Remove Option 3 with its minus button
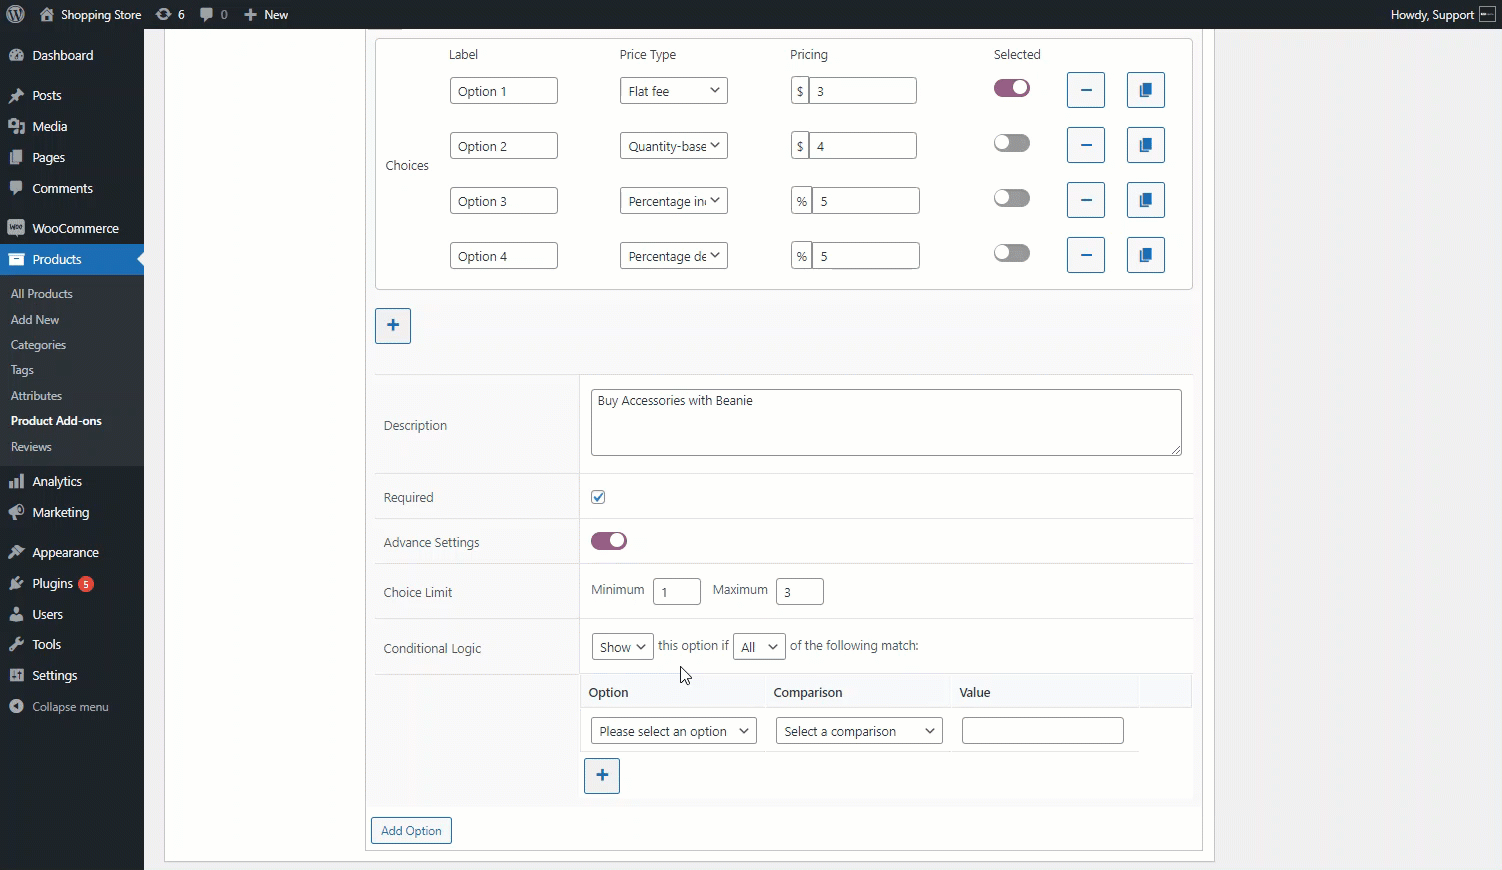Viewport: 1502px width, 870px height. 1086,200
